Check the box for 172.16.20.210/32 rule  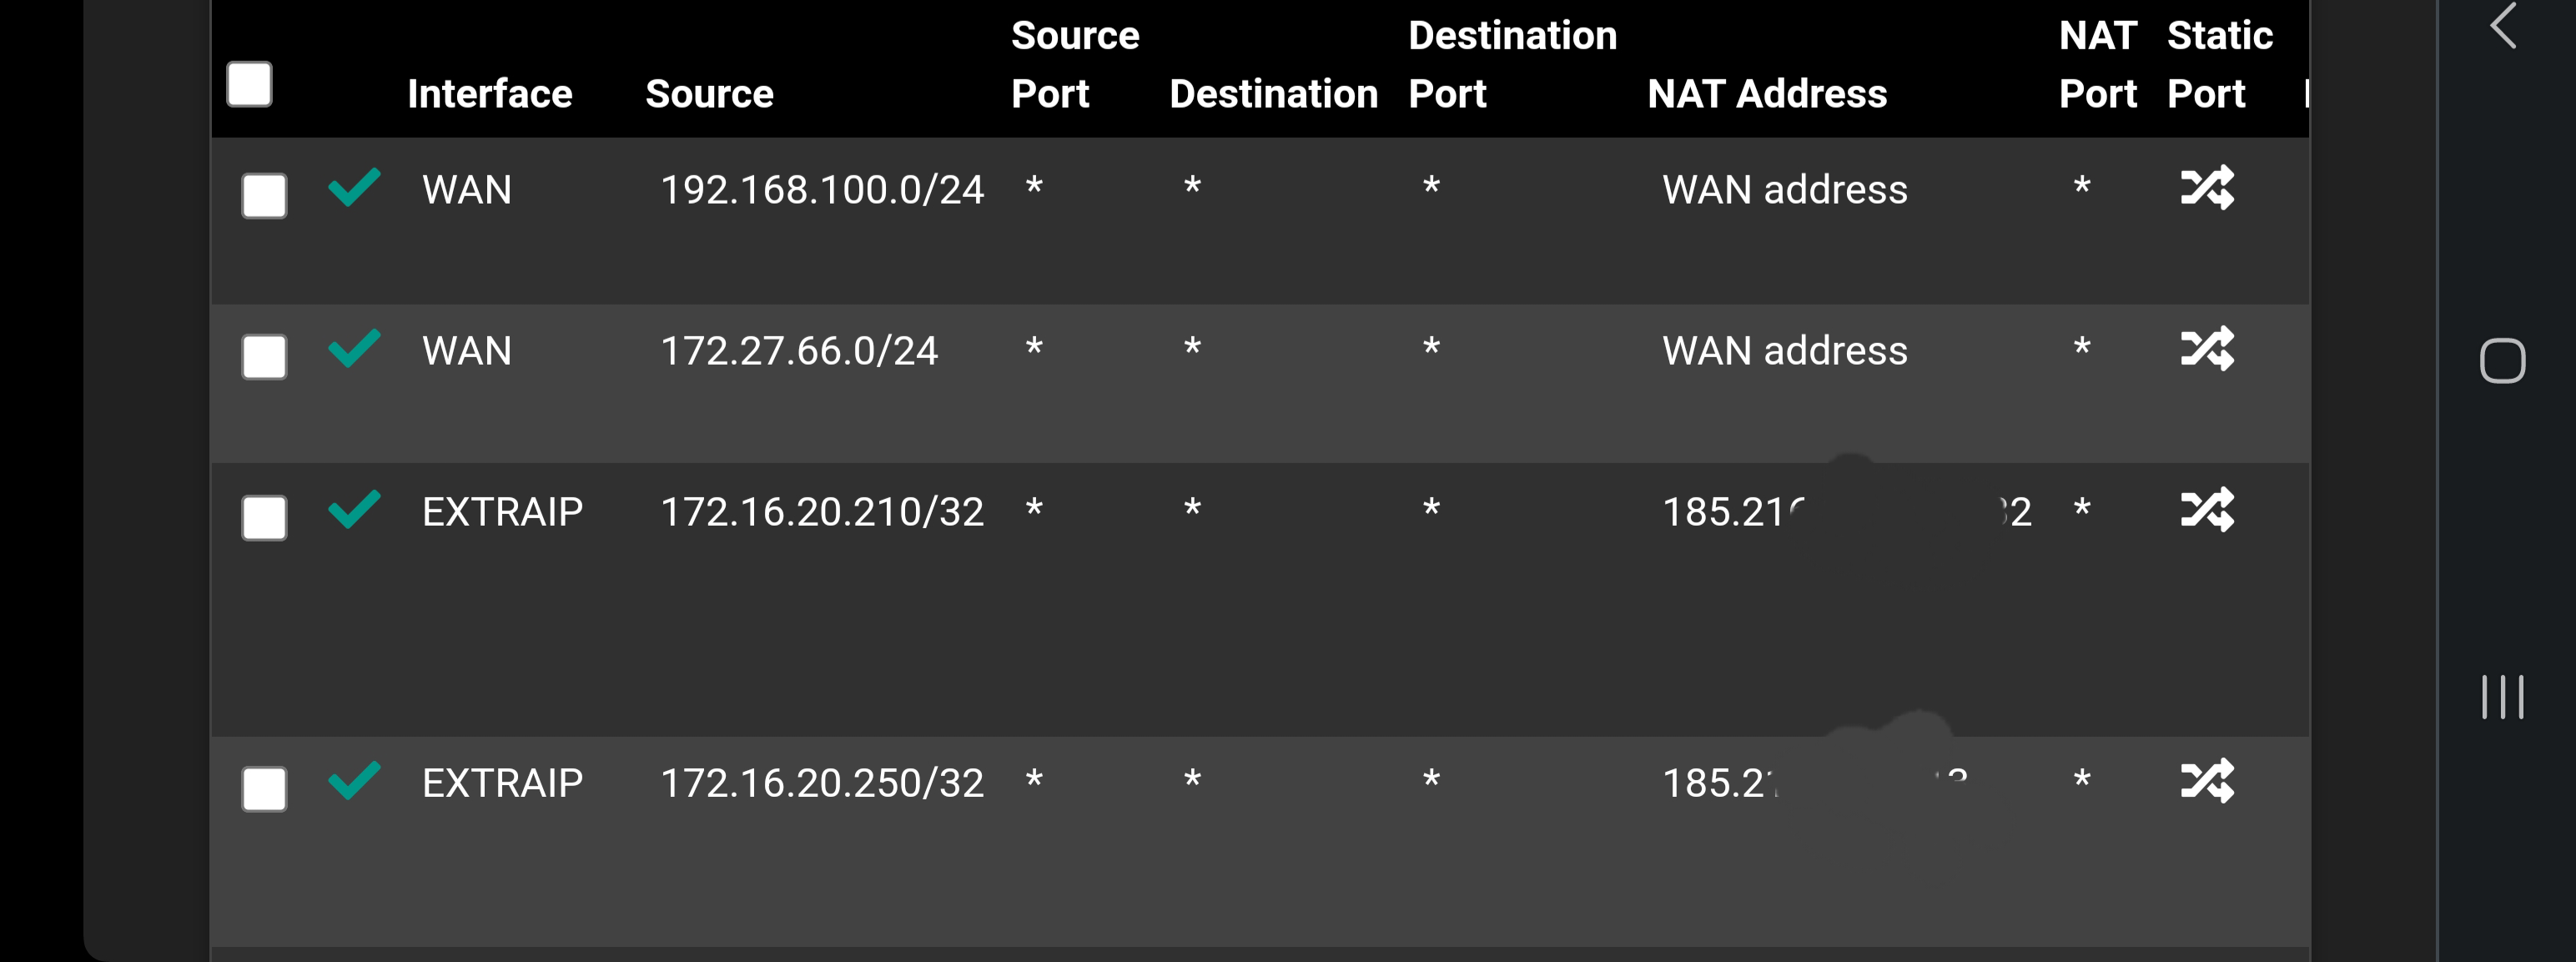264,517
